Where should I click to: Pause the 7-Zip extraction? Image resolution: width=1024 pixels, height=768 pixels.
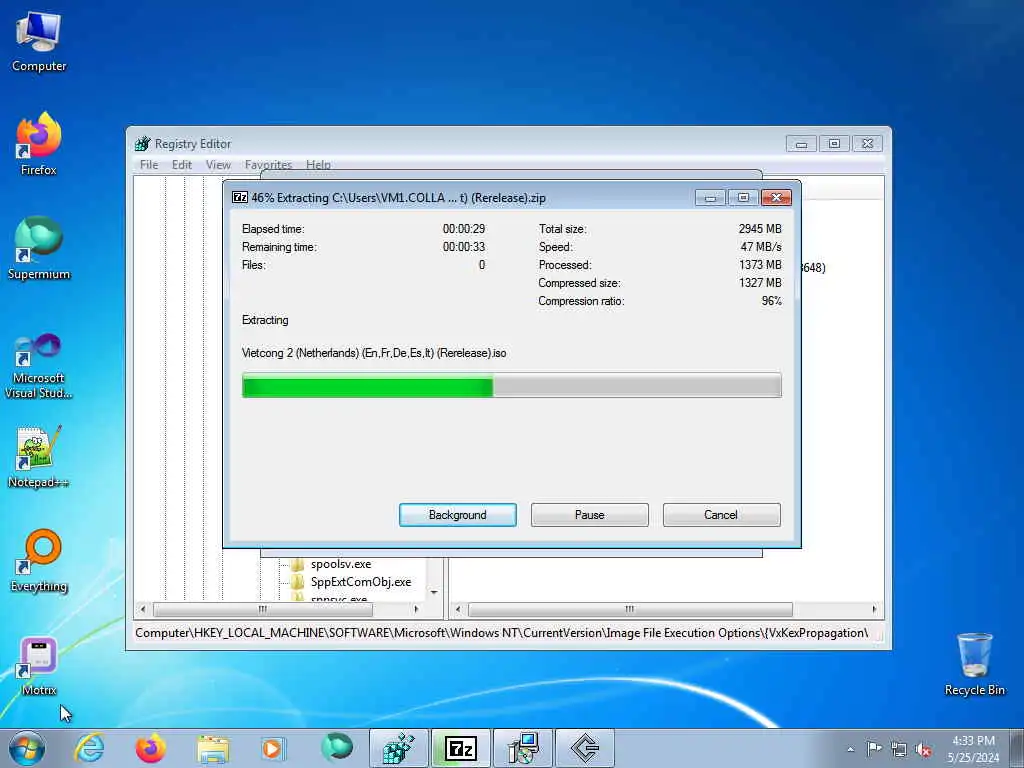589,515
